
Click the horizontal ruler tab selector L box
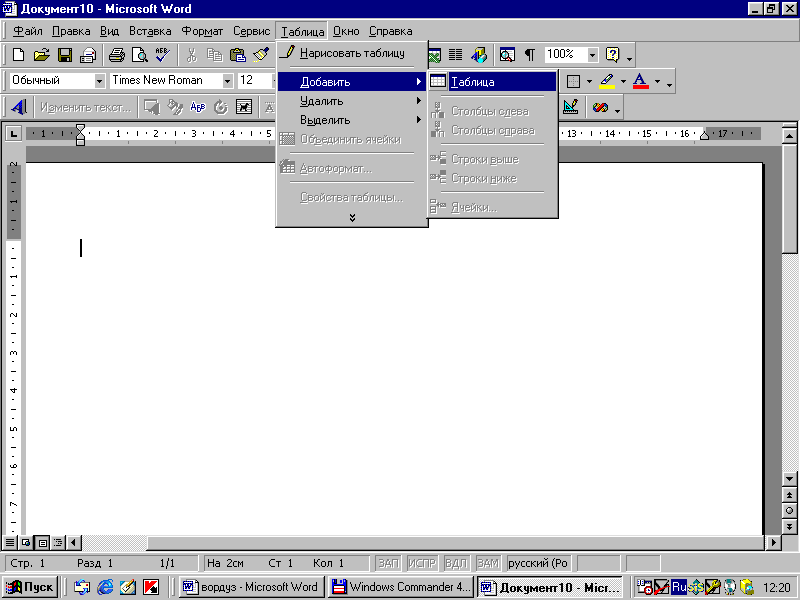point(13,134)
